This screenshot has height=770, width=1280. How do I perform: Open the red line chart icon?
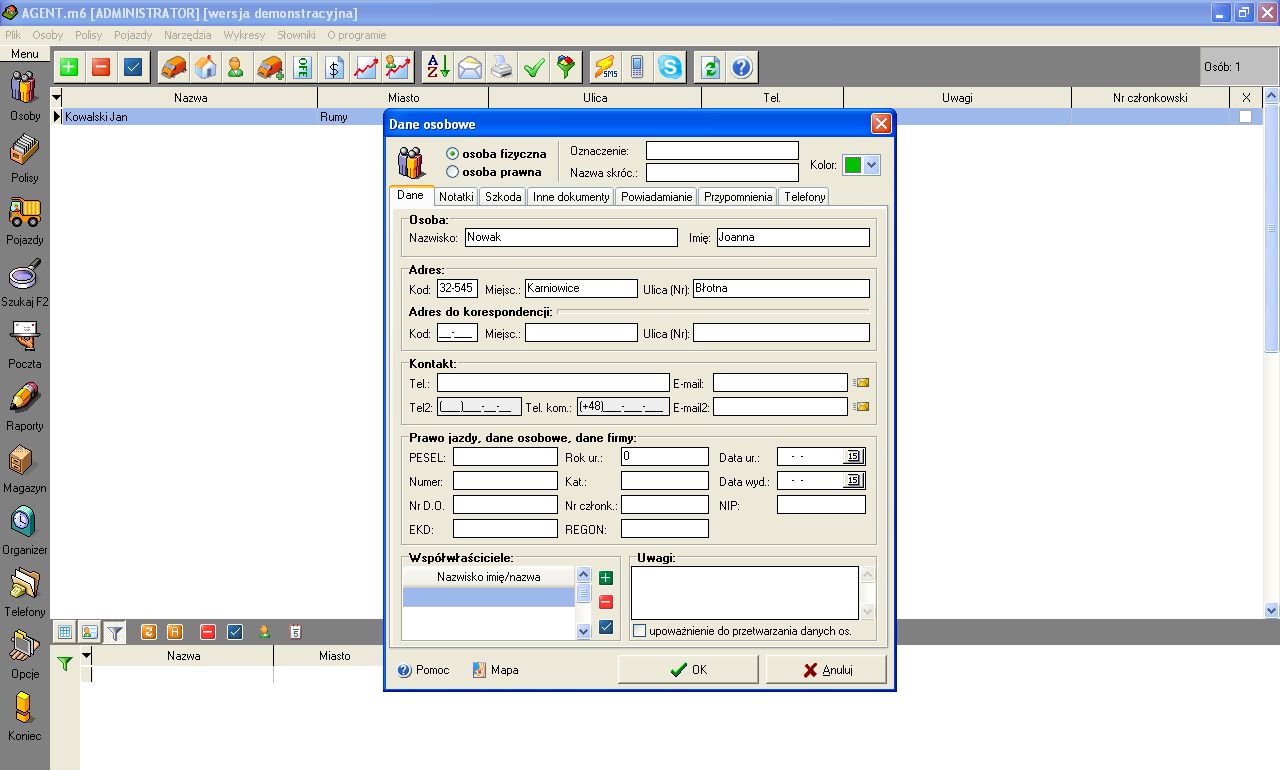(366, 67)
